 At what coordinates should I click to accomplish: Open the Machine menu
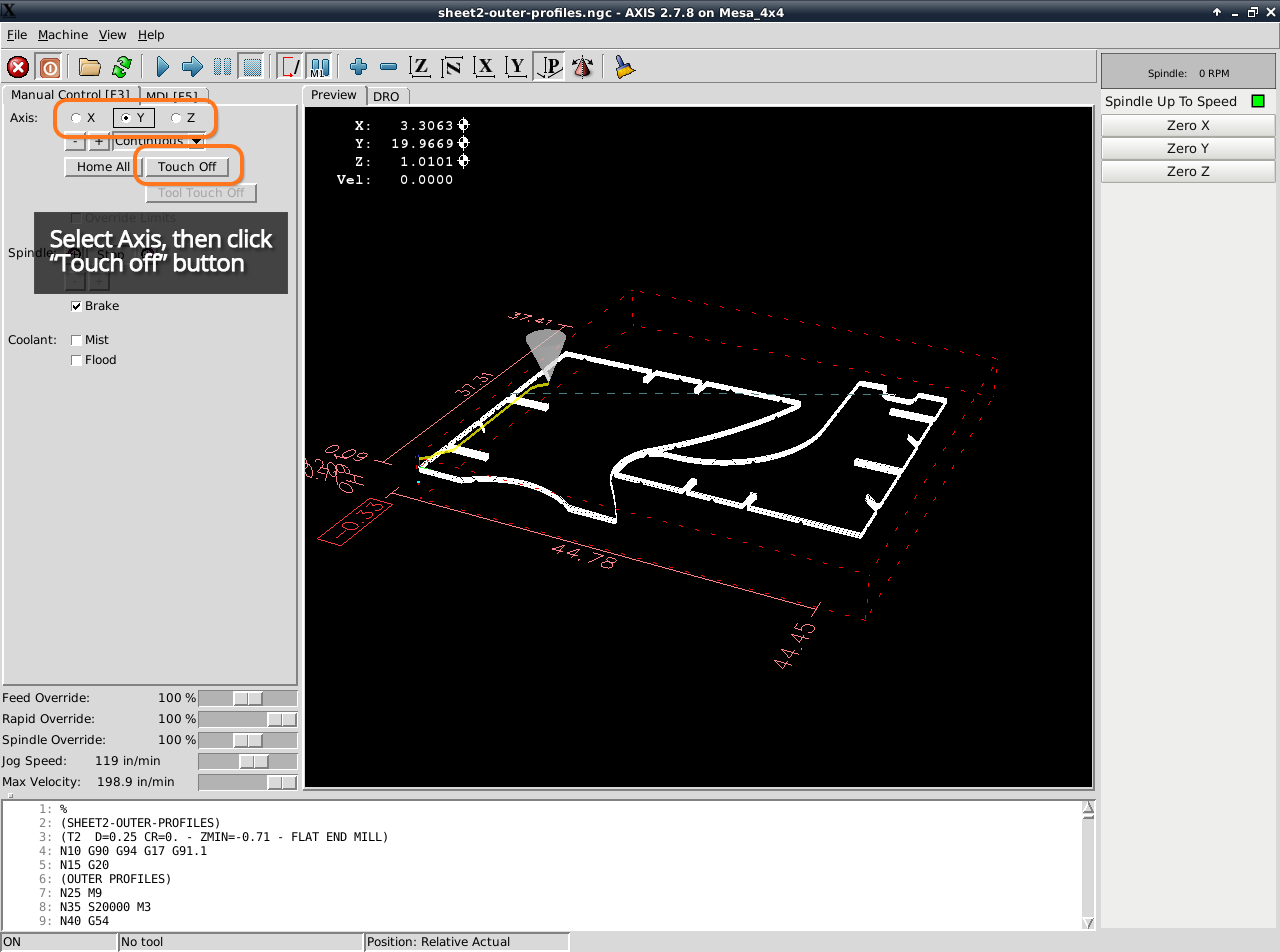pos(63,34)
